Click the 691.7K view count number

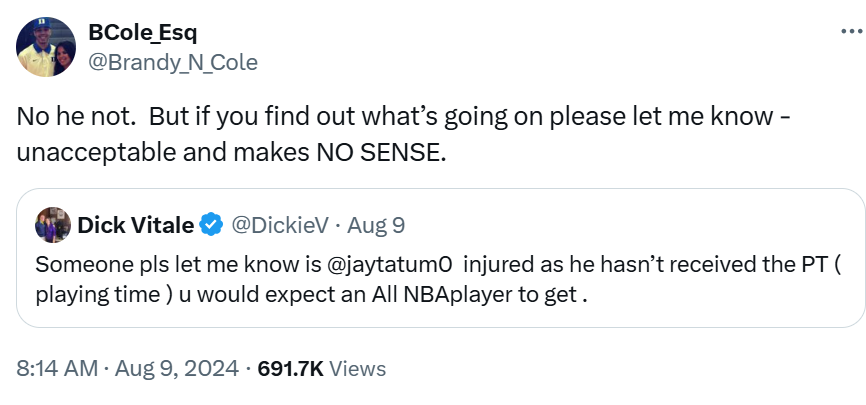coord(290,368)
